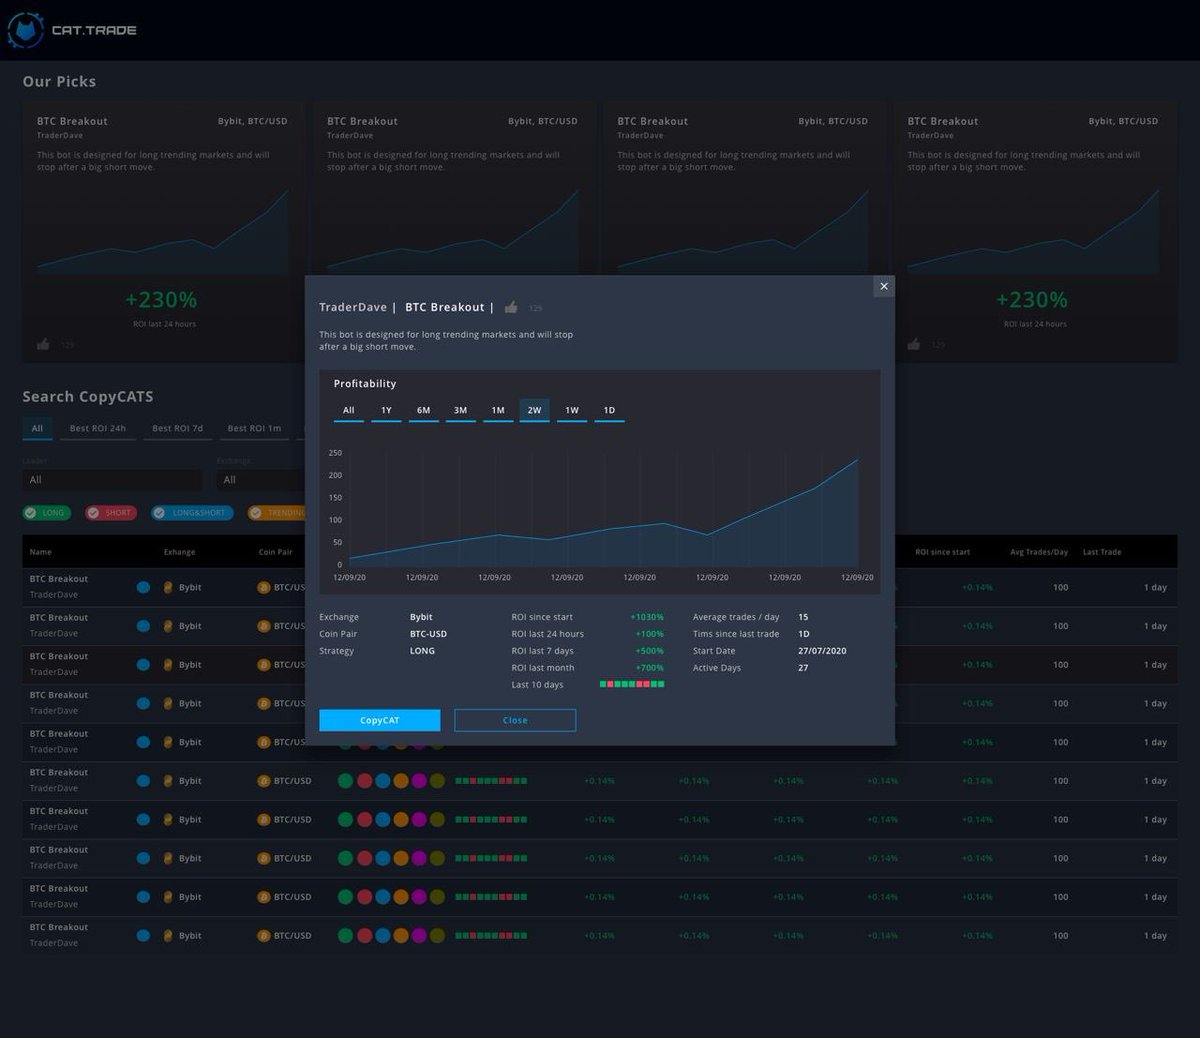Sort by the Name column header
Screen dimensions: 1200x1038
click(40, 552)
